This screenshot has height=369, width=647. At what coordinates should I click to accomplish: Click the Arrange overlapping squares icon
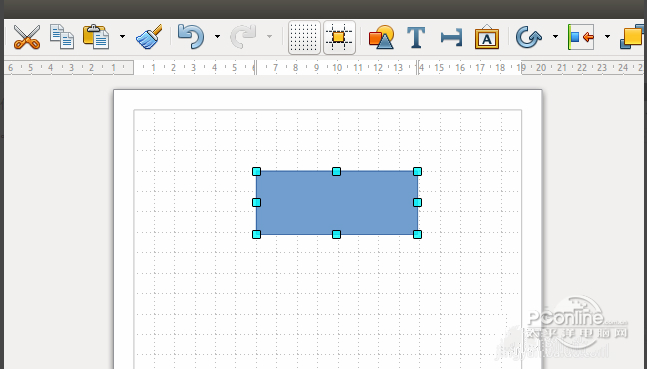[632, 37]
